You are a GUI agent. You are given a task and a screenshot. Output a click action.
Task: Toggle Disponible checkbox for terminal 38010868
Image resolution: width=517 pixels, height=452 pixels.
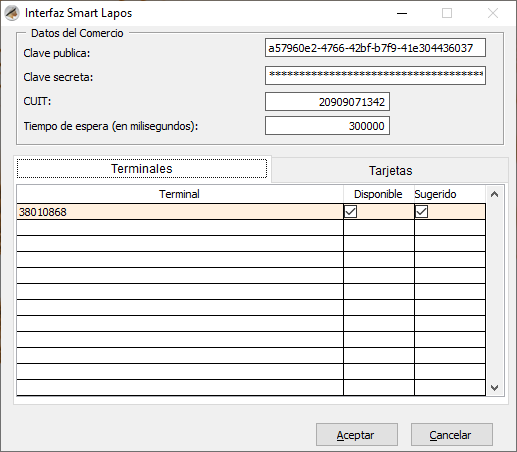pyautogui.click(x=351, y=211)
